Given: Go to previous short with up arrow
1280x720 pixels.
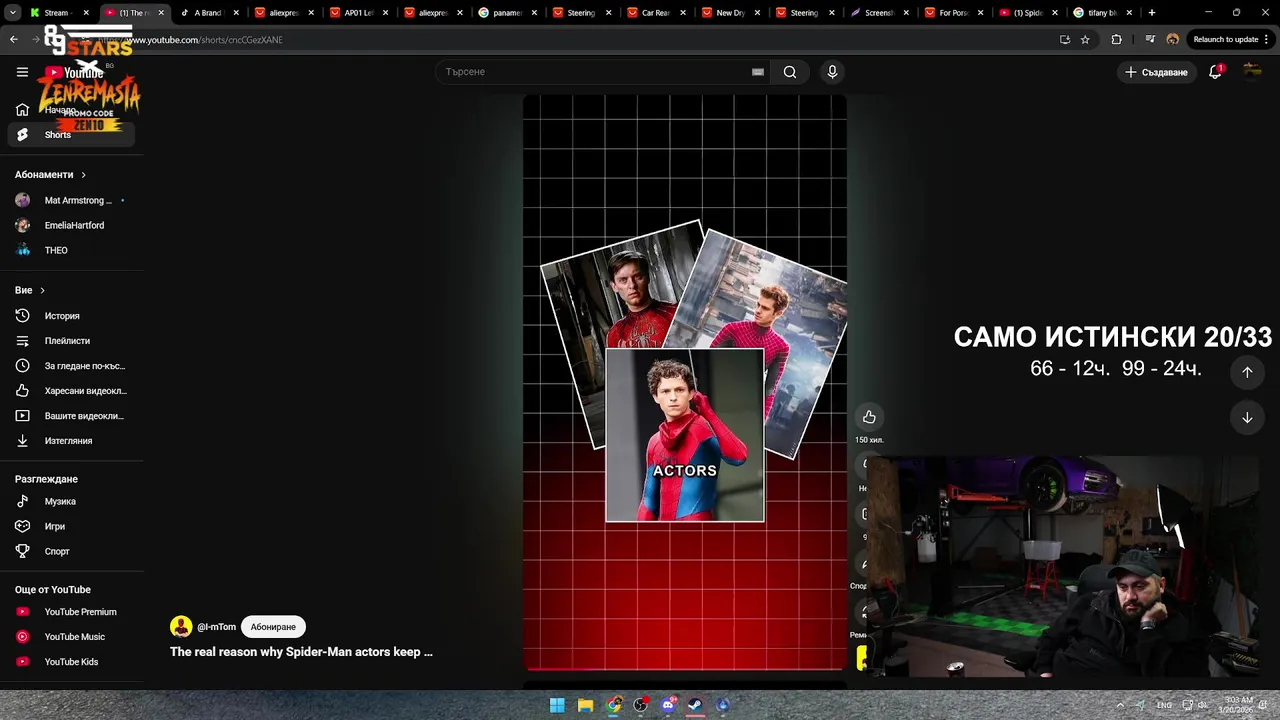Looking at the screenshot, I should [1247, 372].
